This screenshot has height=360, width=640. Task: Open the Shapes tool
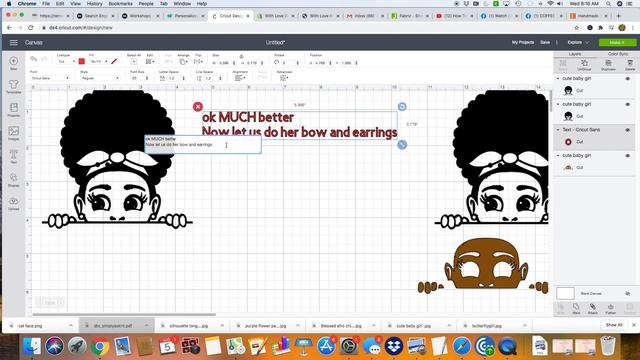[13, 179]
